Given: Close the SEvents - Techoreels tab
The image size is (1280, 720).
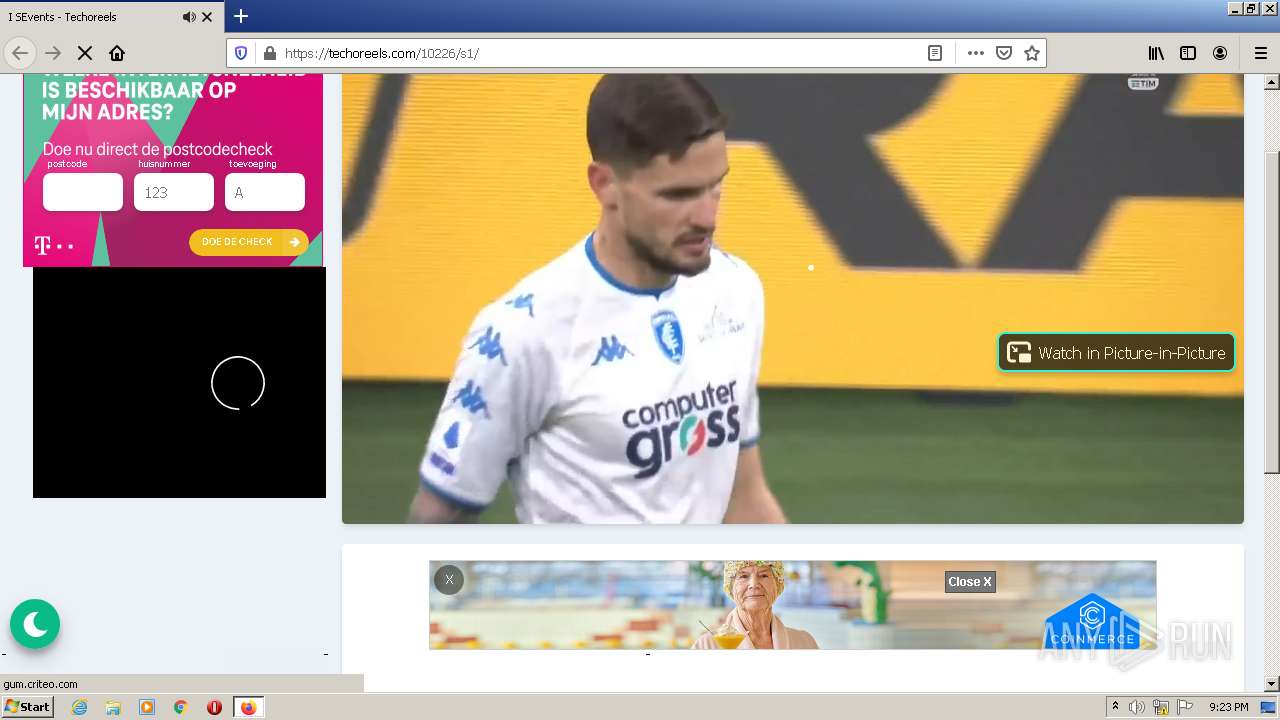Looking at the screenshot, I should [x=207, y=17].
